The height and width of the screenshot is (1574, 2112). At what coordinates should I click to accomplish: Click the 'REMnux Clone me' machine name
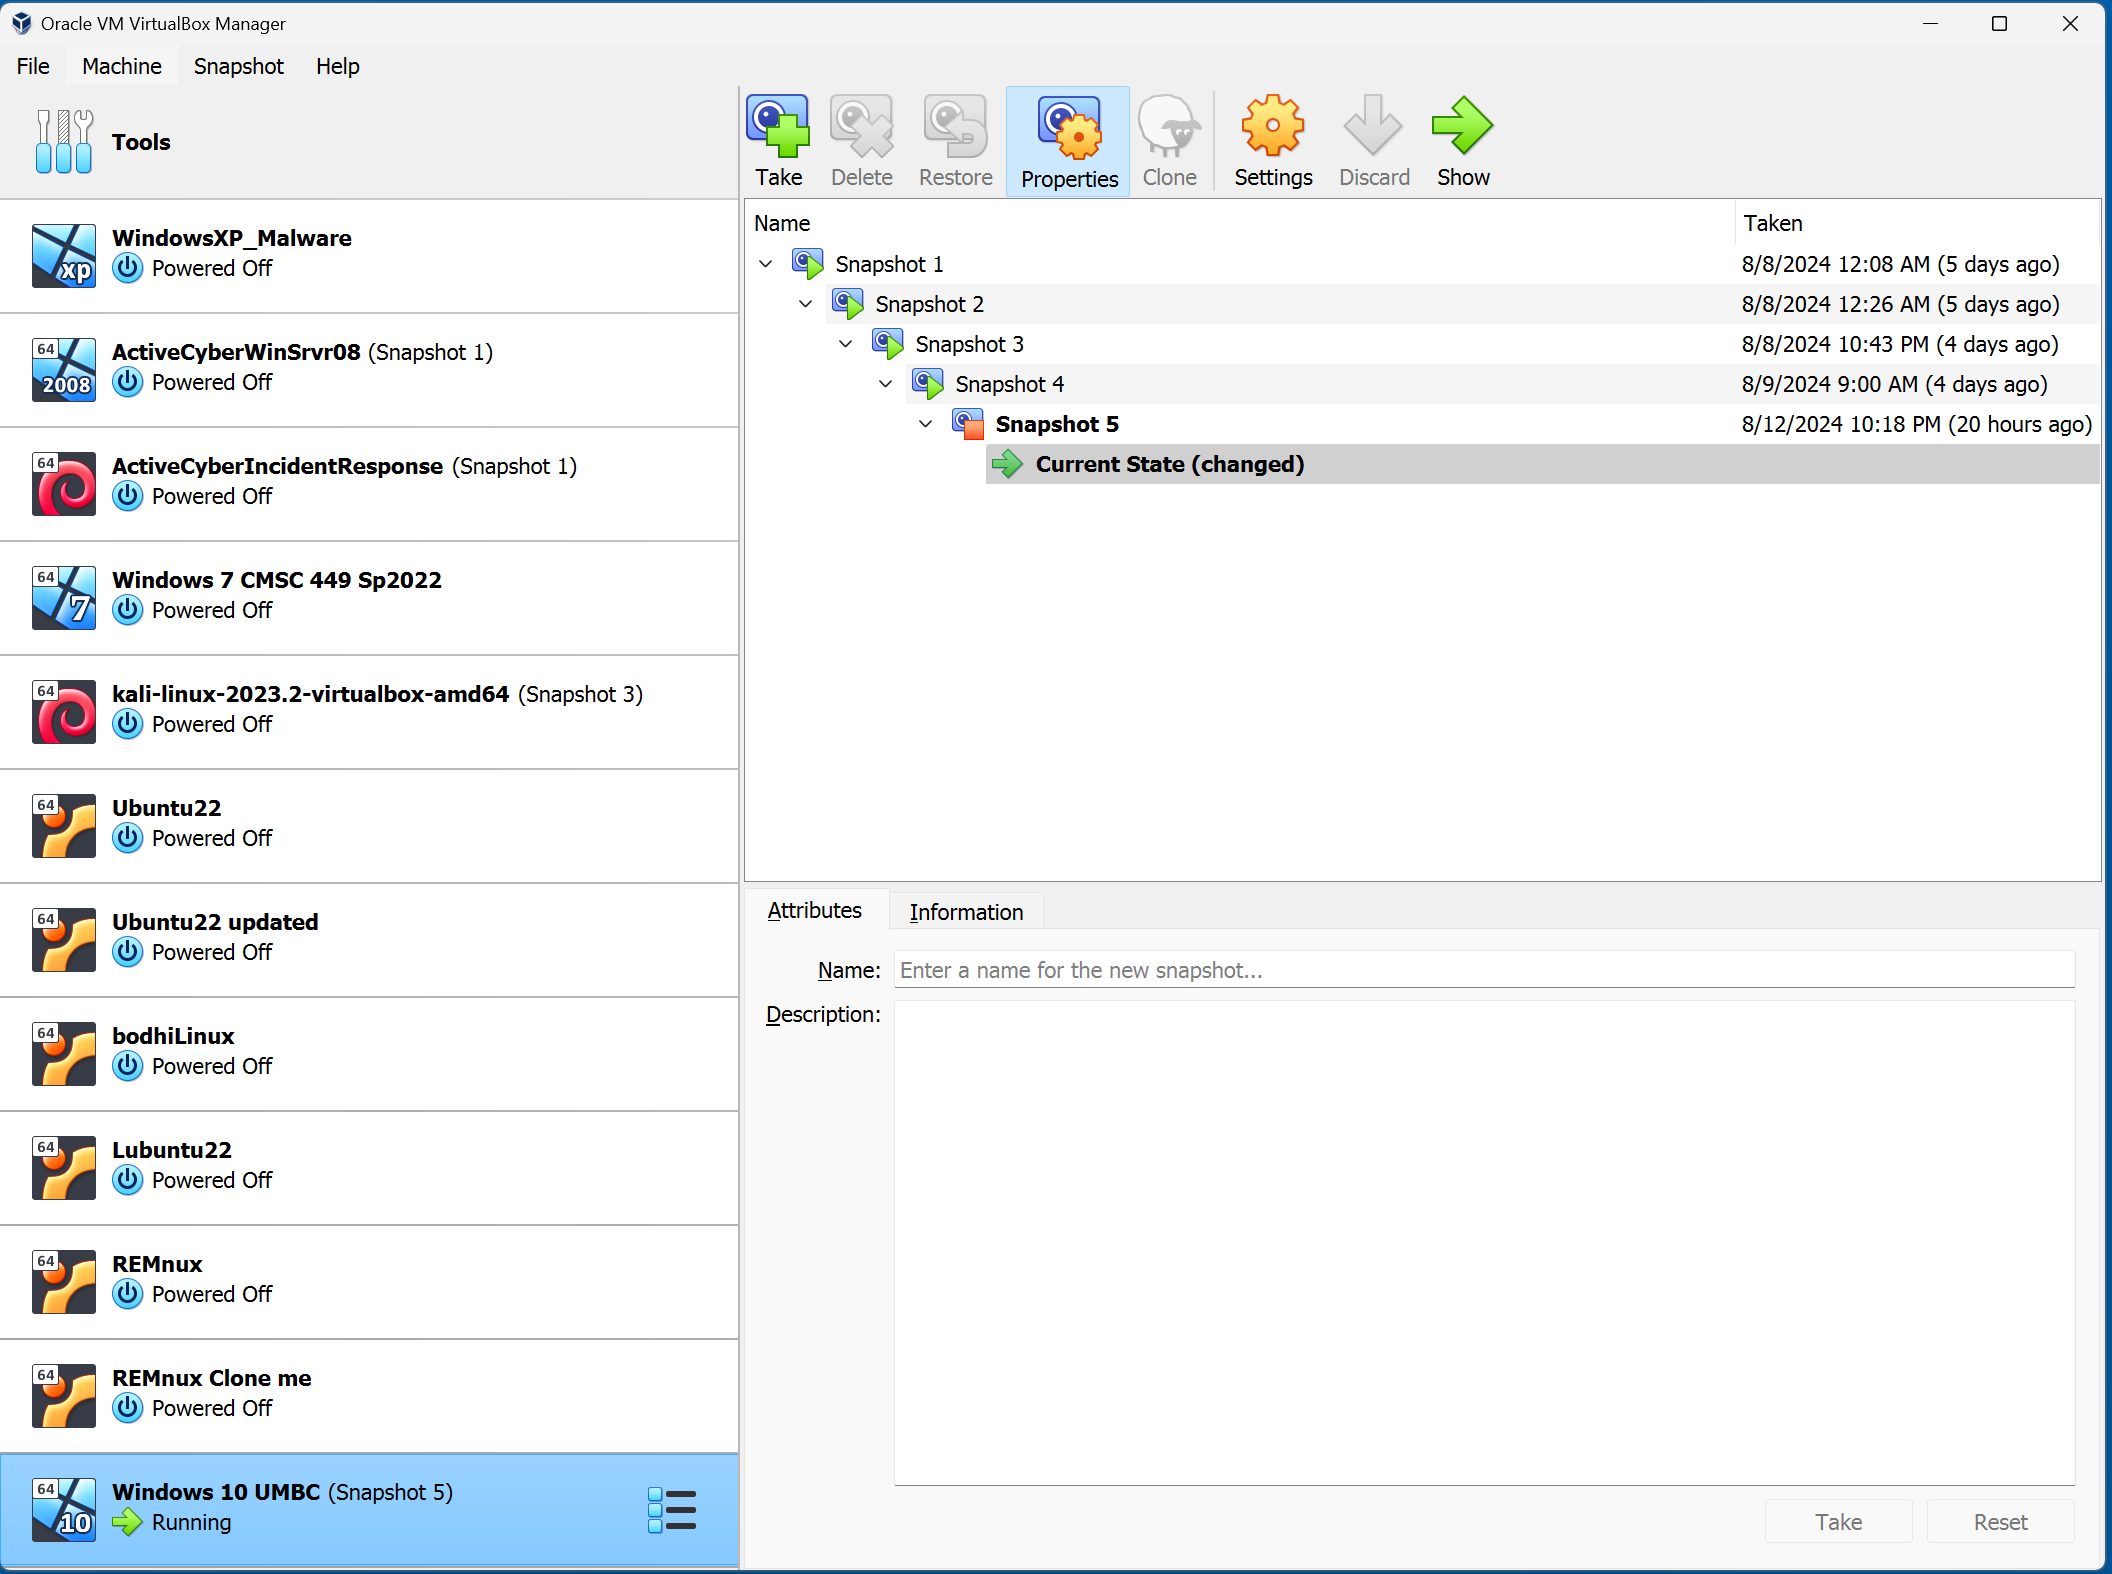(212, 1378)
